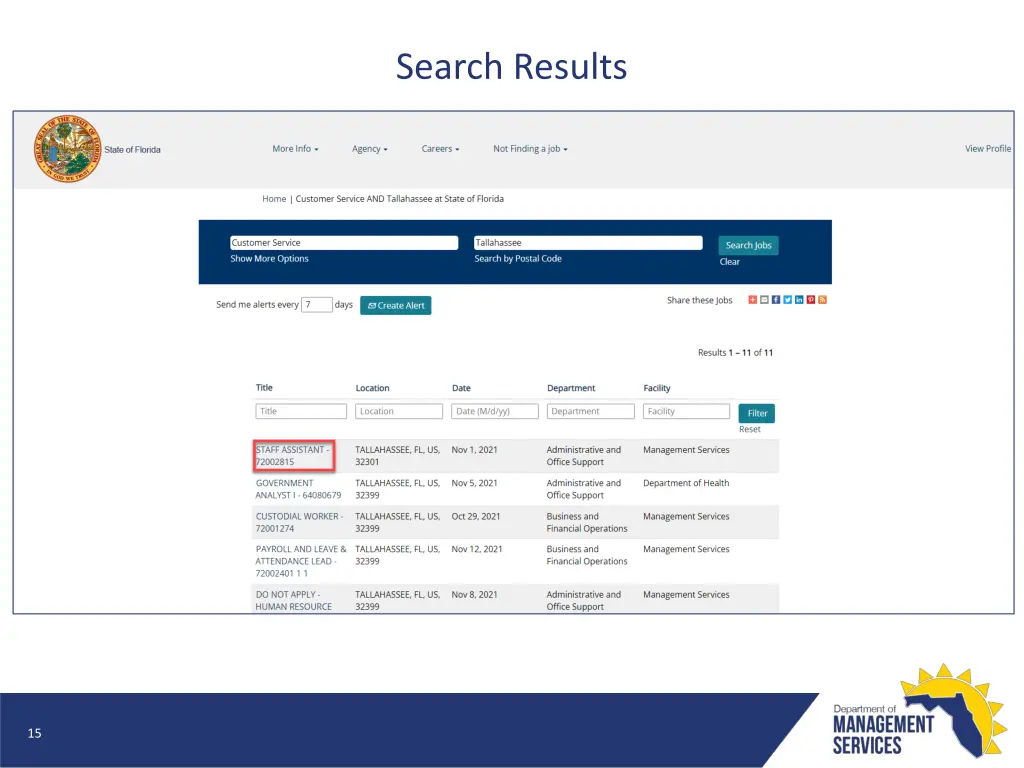The height and width of the screenshot is (768, 1024).
Task: Sort results by the Location column header
Action: click(372, 388)
